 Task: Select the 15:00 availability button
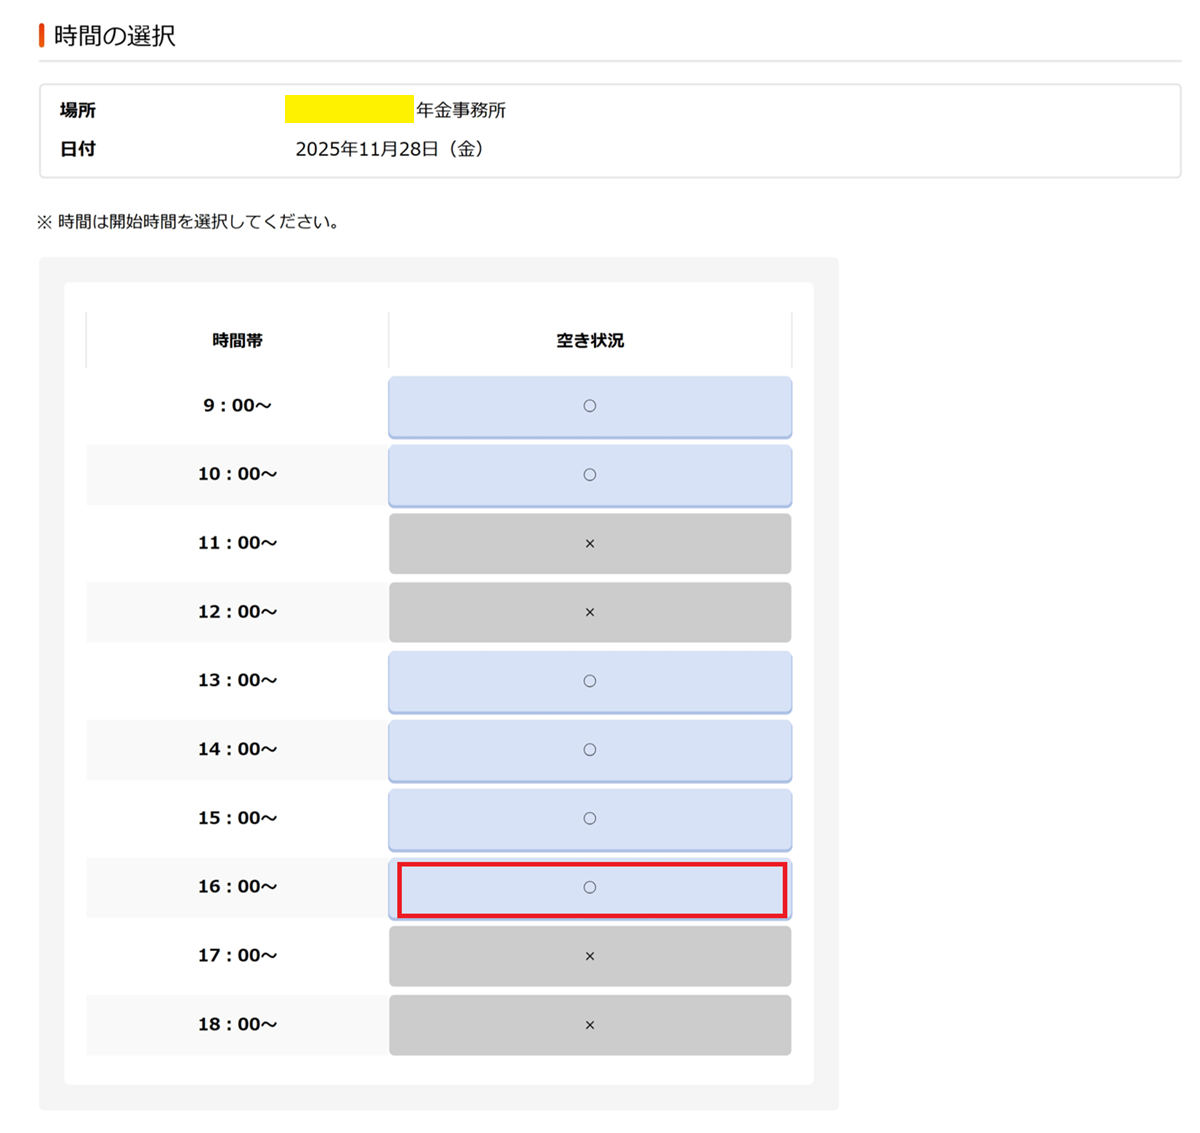pos(589,819)
